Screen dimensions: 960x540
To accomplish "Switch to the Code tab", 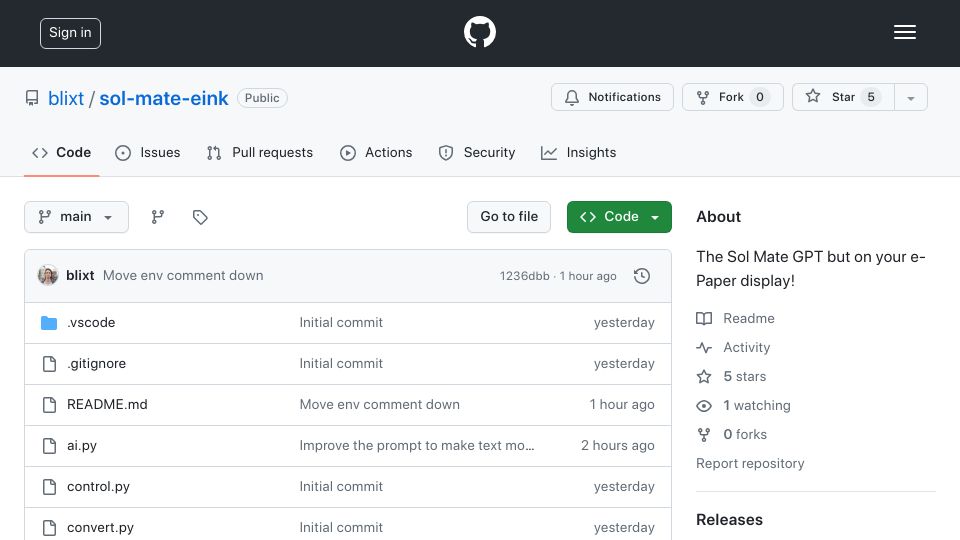I will coord(62,152).
